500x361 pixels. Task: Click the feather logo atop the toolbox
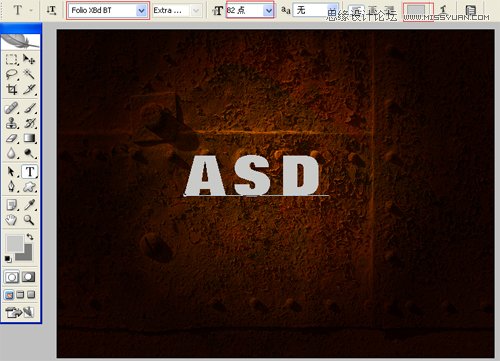point(21,42)
